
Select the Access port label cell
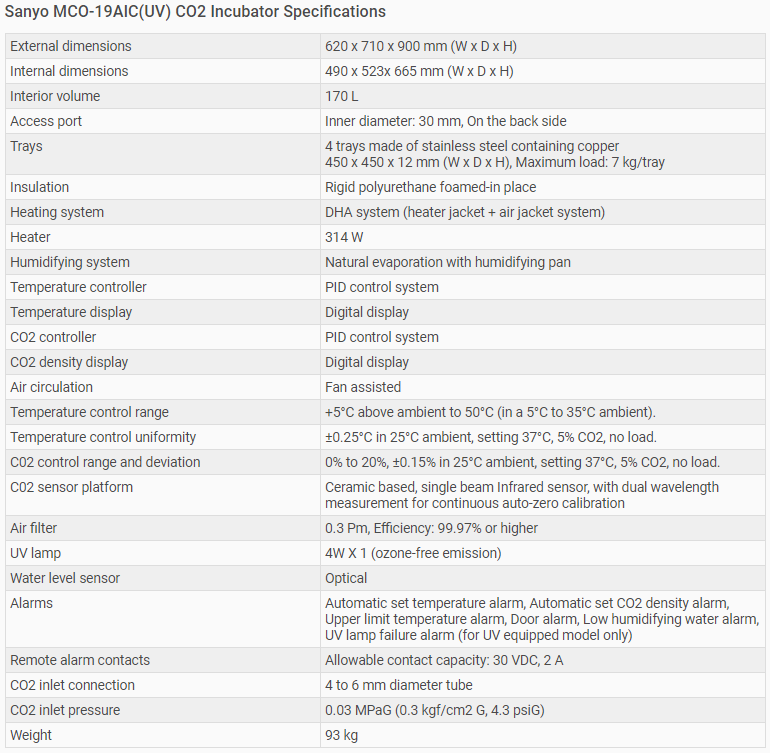pyautogui.click(x=46, y=121)
